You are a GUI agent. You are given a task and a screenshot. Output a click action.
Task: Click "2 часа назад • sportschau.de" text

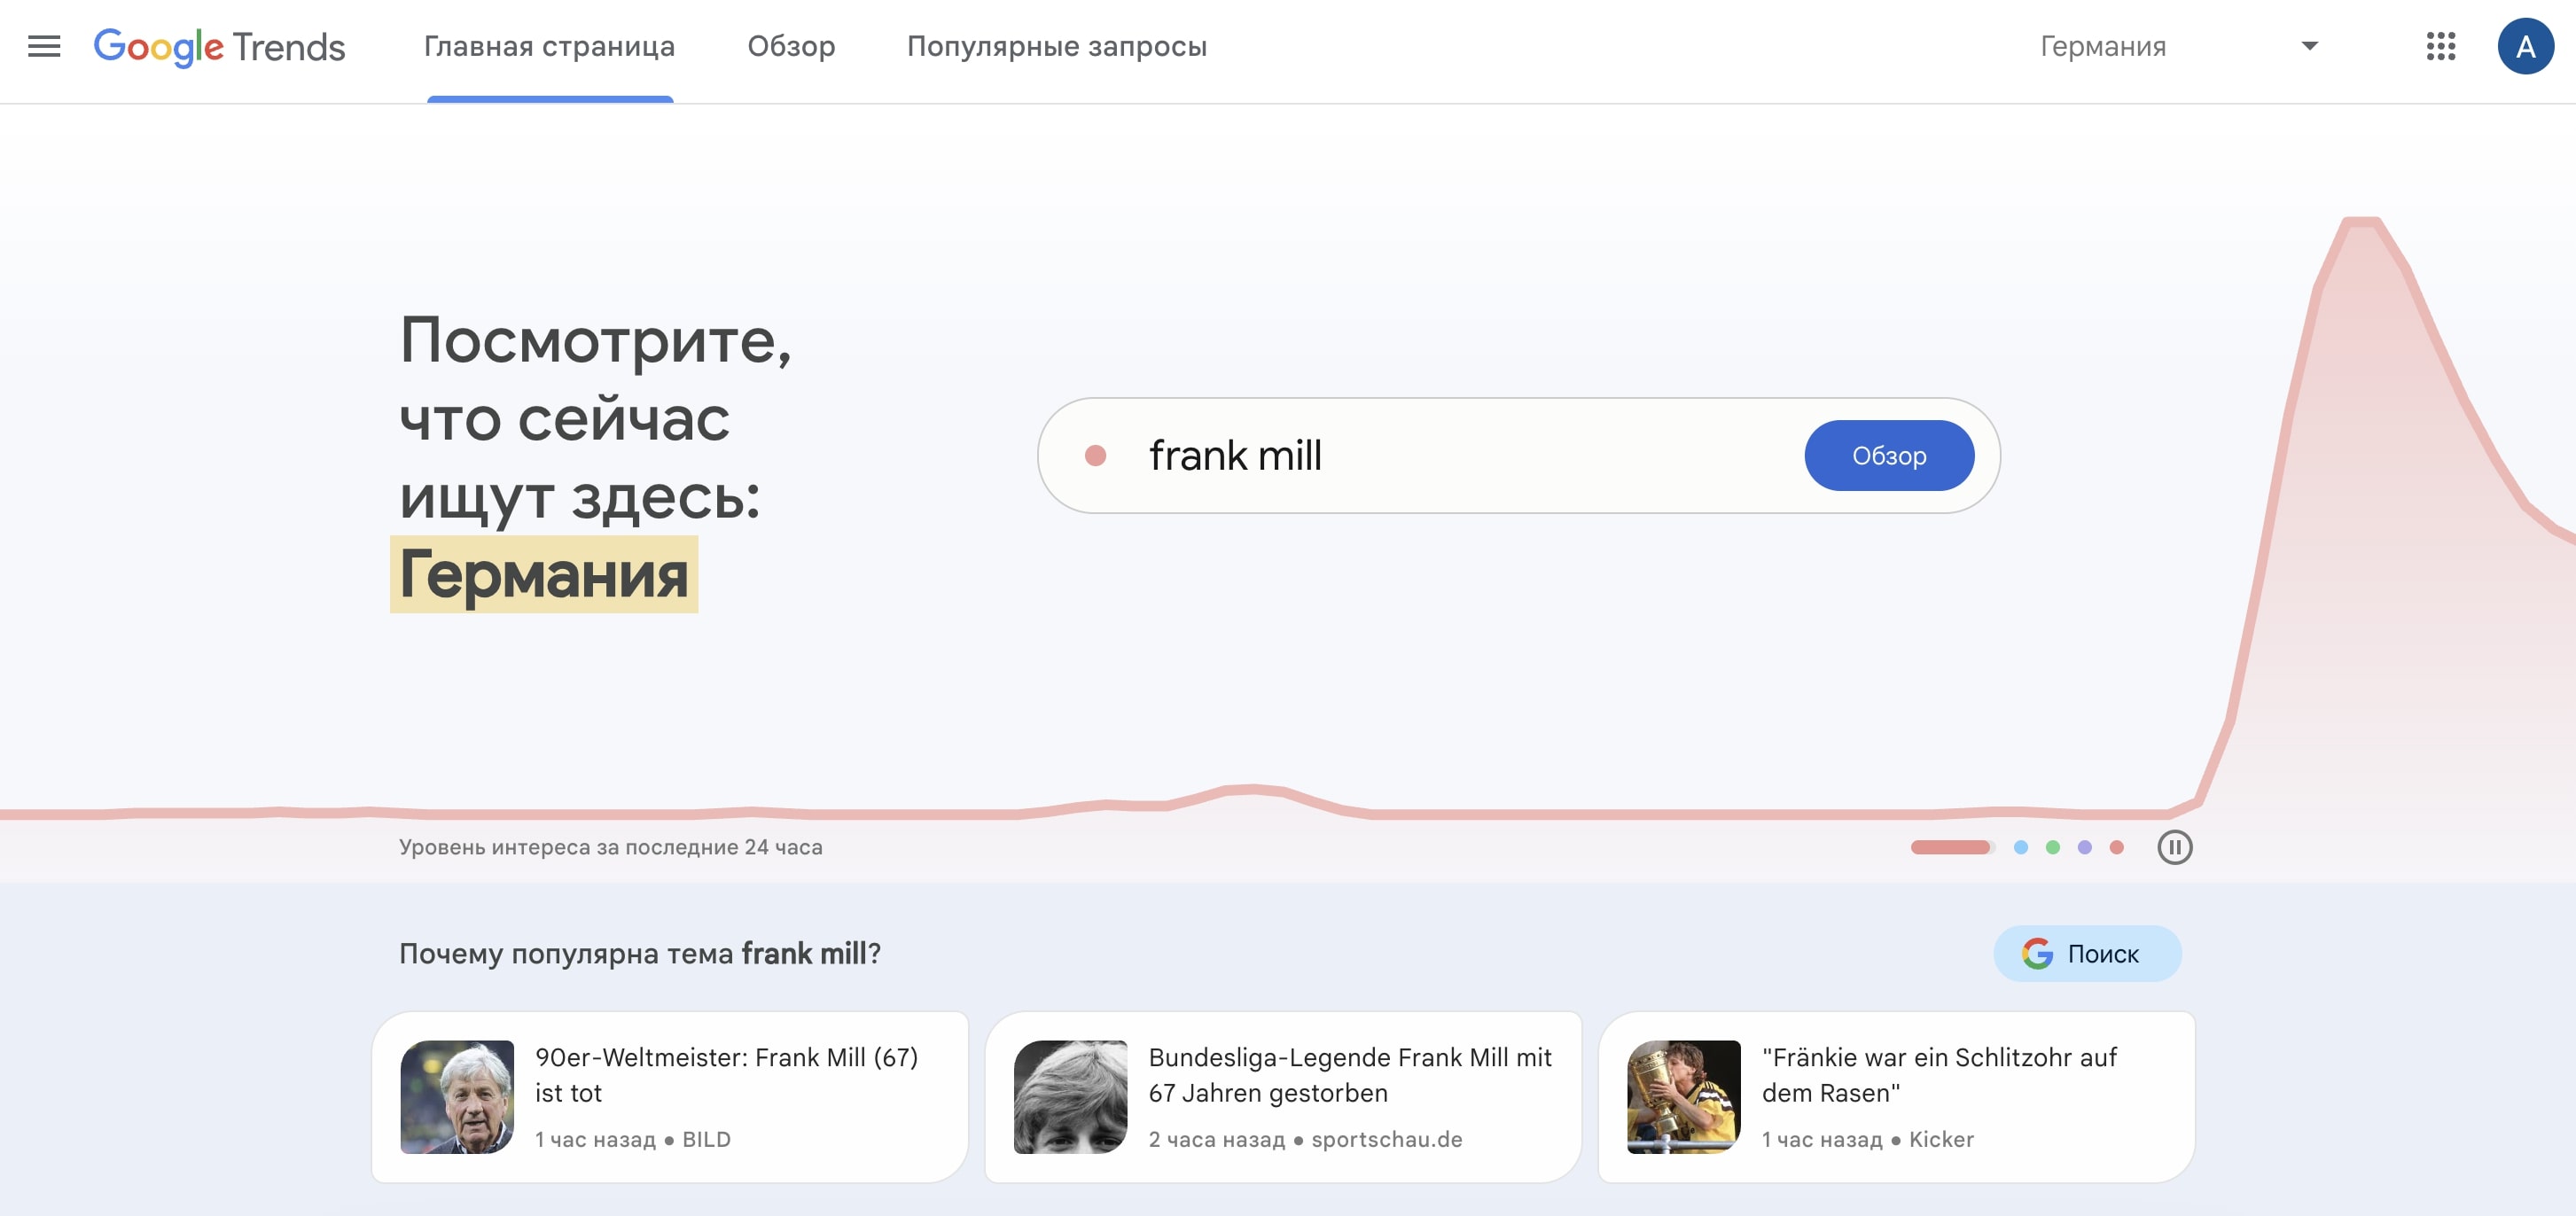tap(1304, 1139)
